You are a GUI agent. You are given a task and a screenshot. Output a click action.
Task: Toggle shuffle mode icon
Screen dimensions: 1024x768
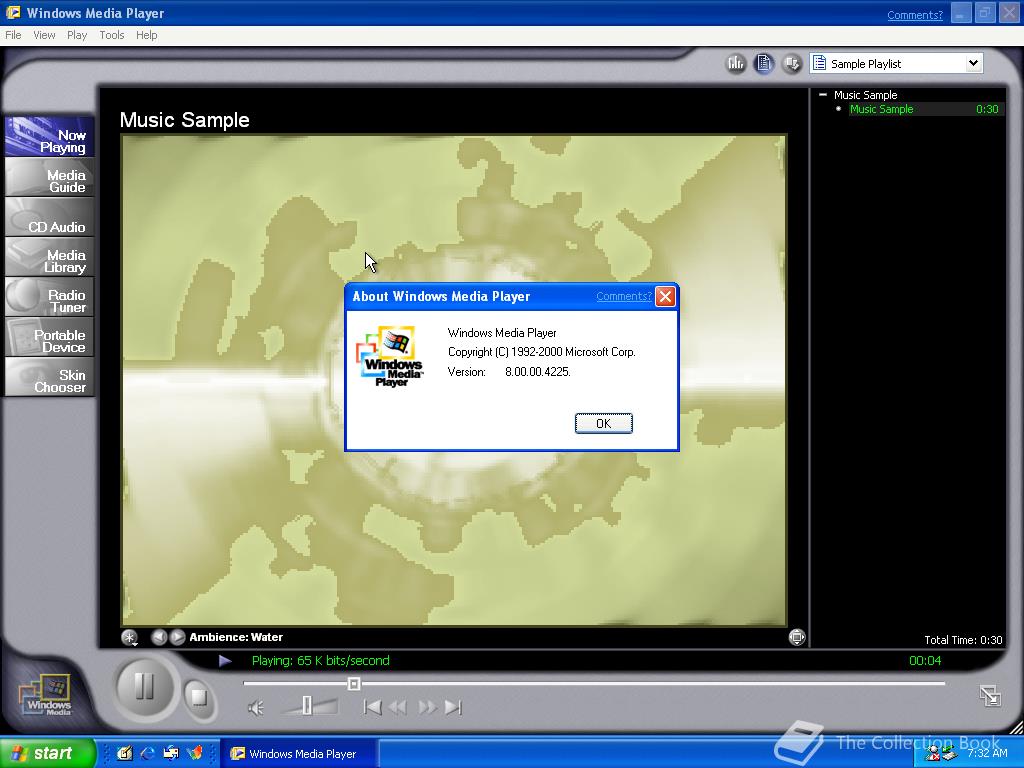click(x=792, y=63)
